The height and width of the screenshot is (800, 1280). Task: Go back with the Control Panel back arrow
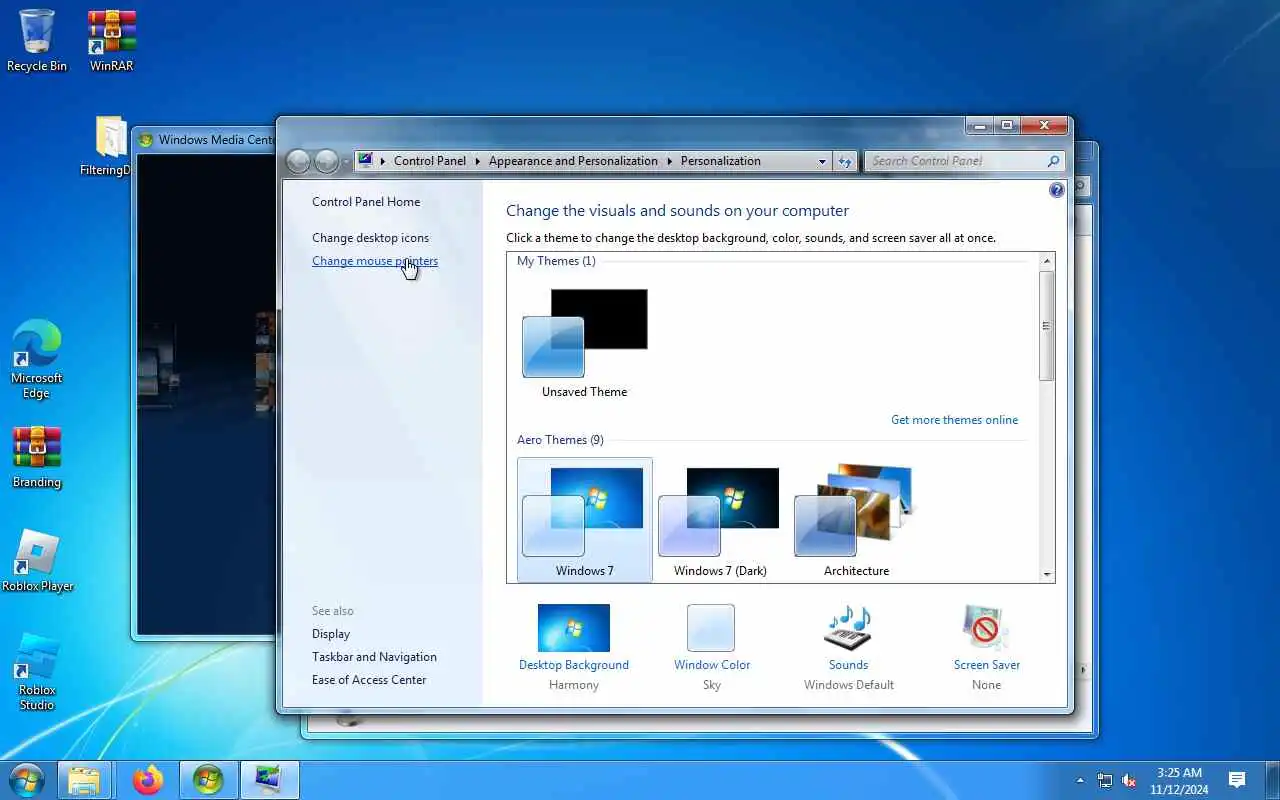click(x=297, y=161)
